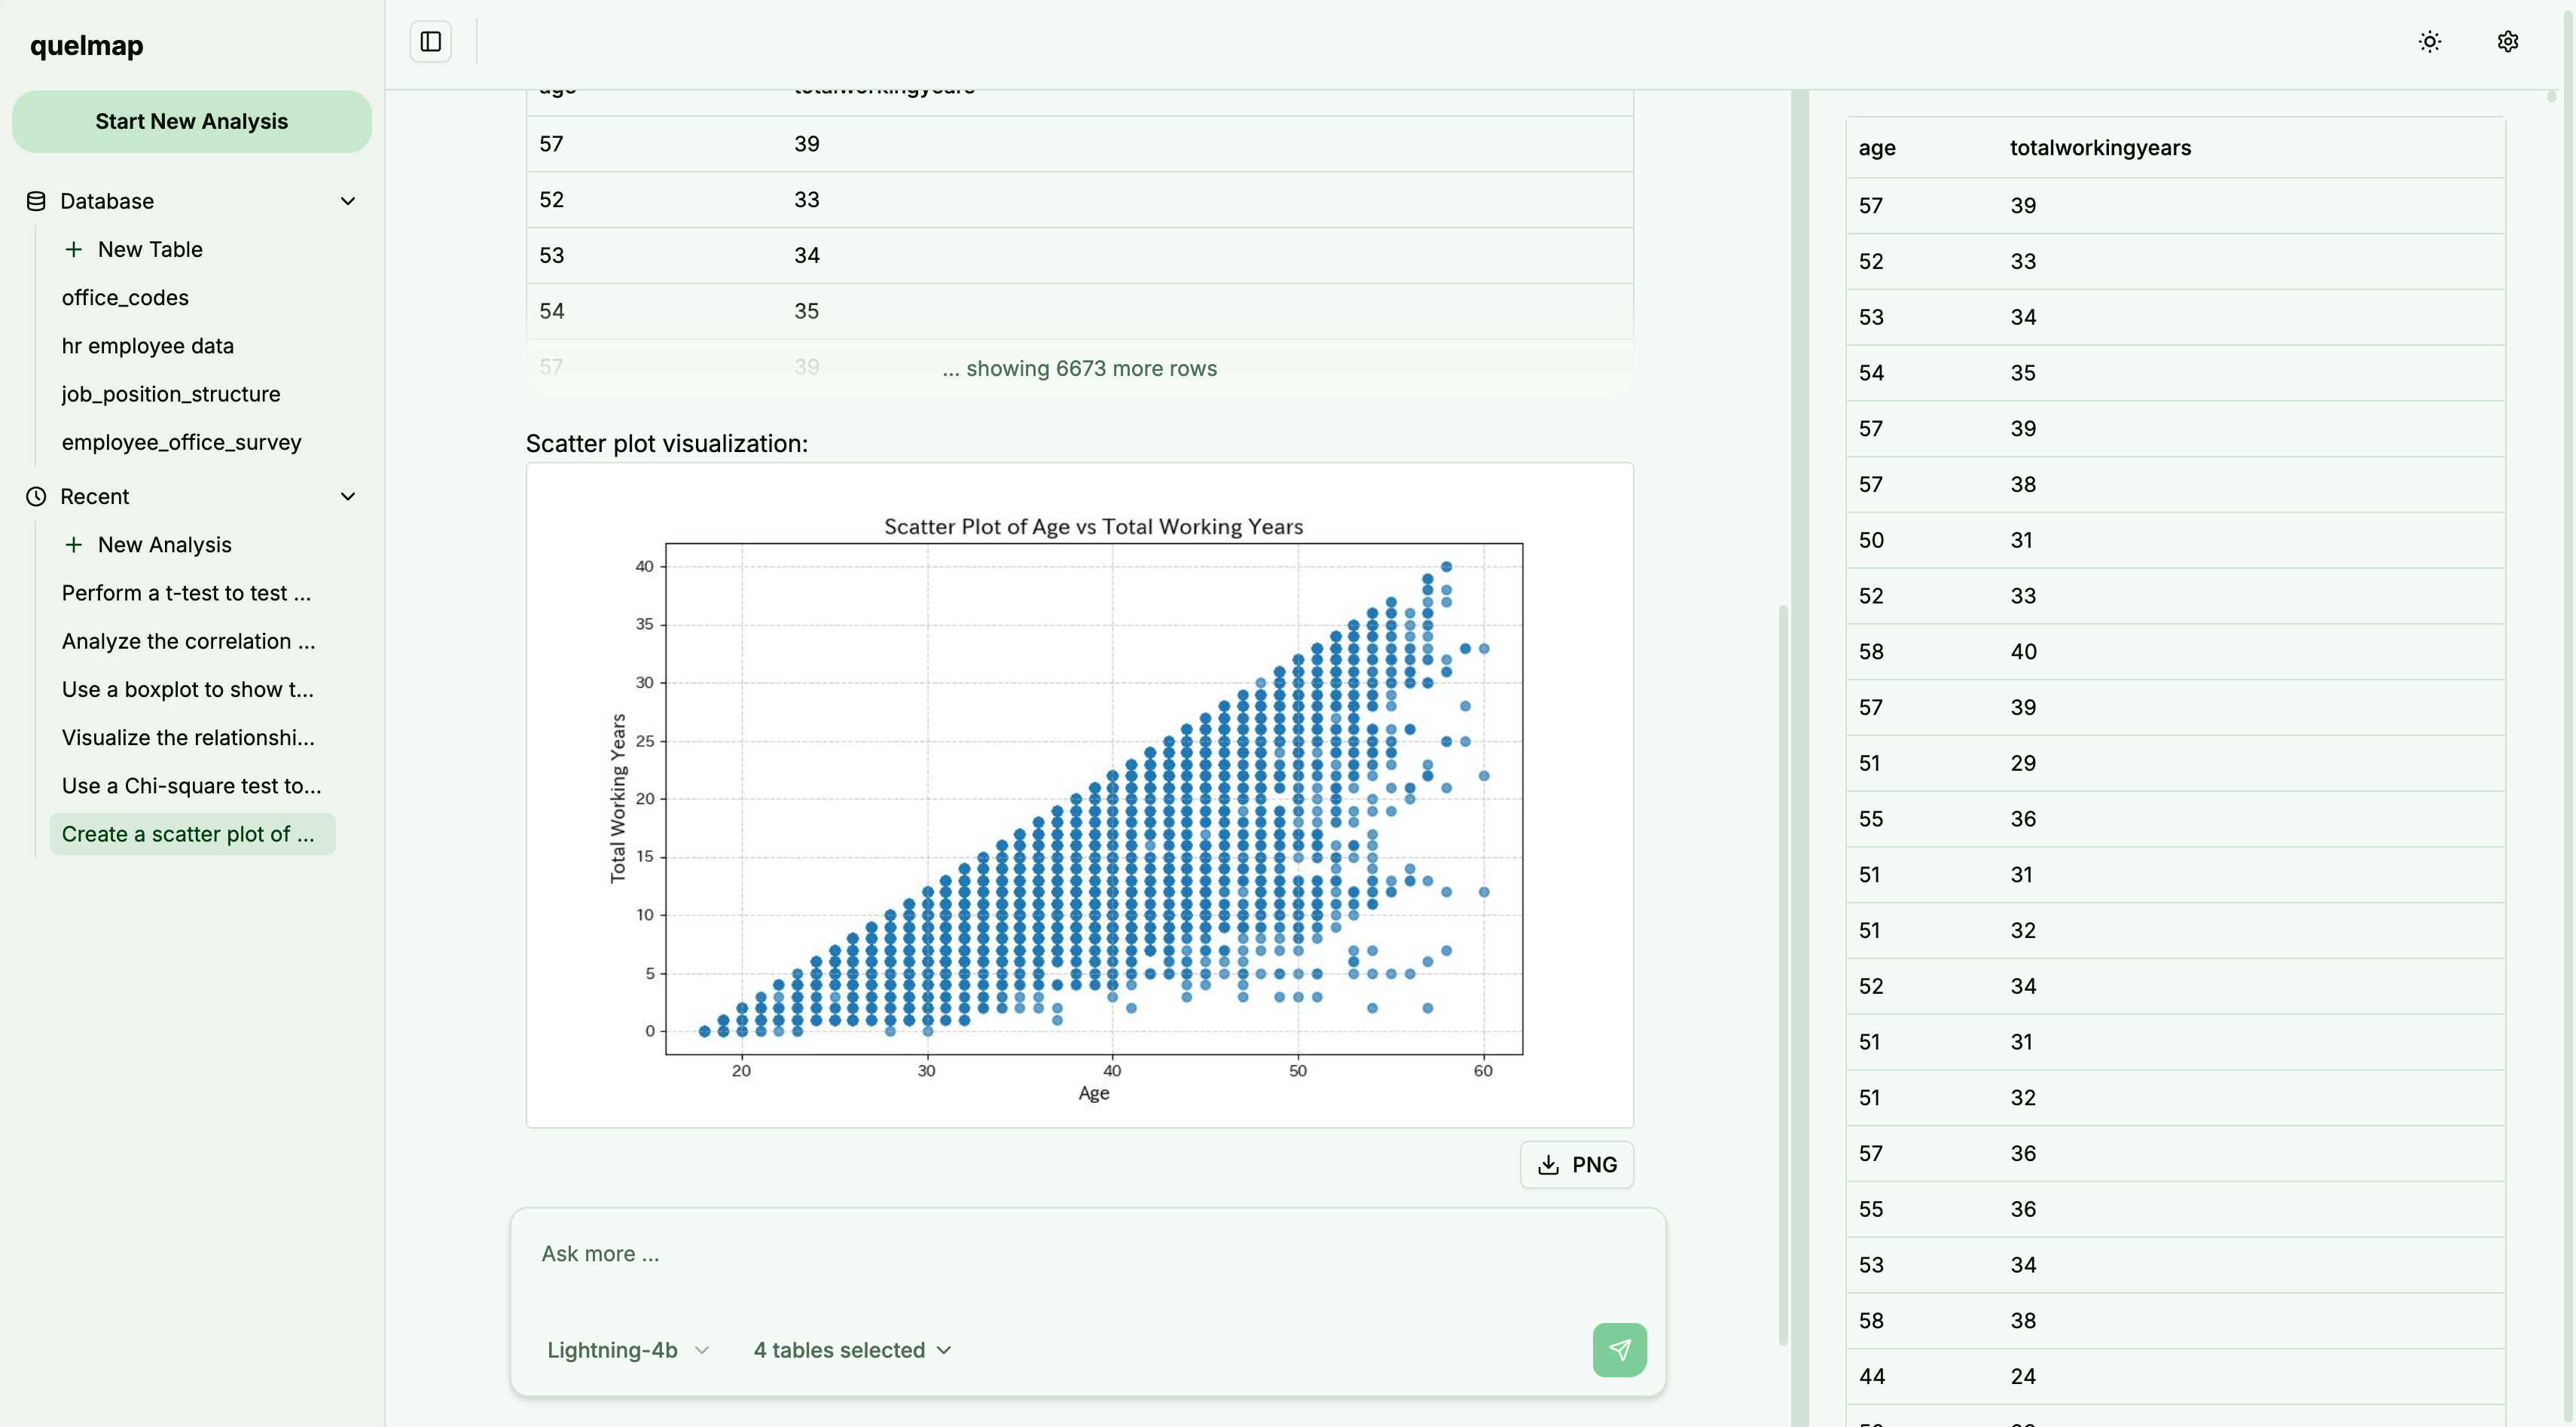Start New Analysis button
This screenshot has height=1427, width=2576.
pyautogui.click(x=191, y=122)
